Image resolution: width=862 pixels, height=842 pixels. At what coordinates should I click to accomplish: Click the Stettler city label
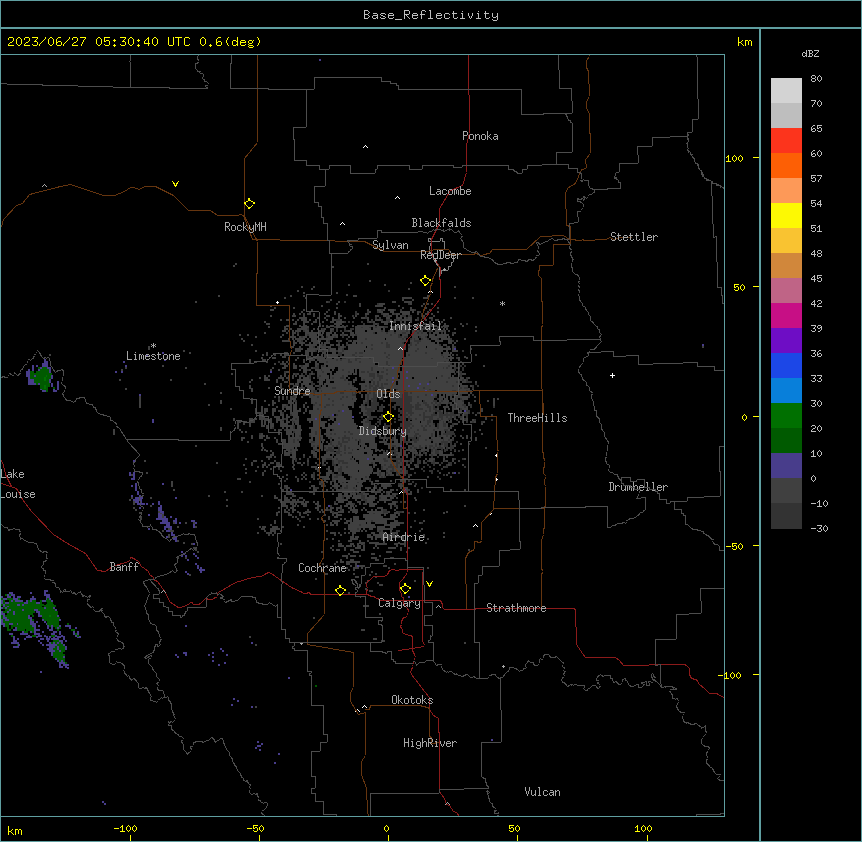(634, 237)
